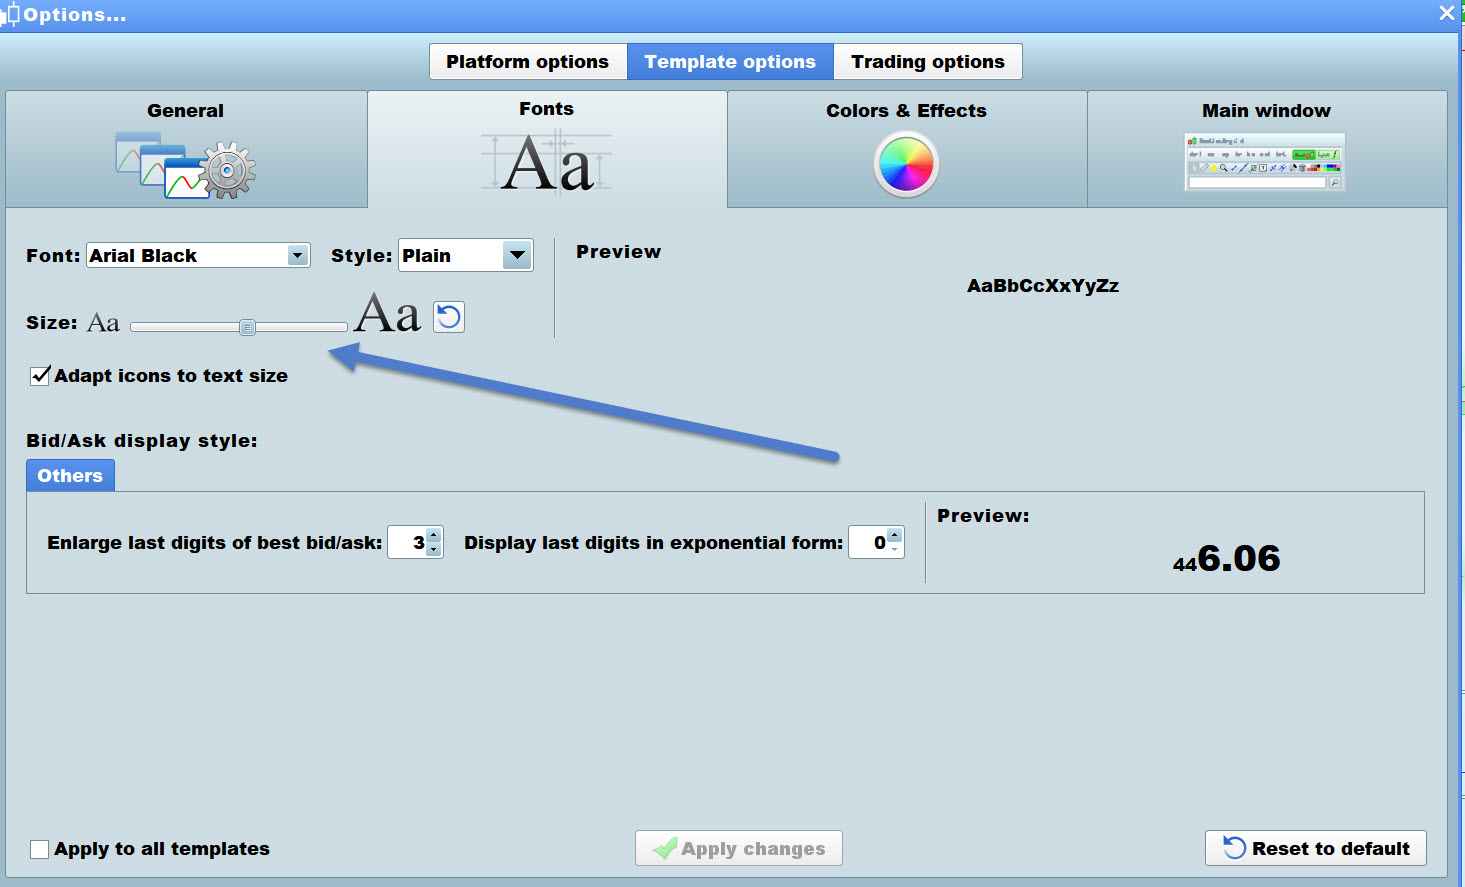Reset font size with the circular arrow icon
Viewport: 1465px width, 887px height.
tap(449, 317)
